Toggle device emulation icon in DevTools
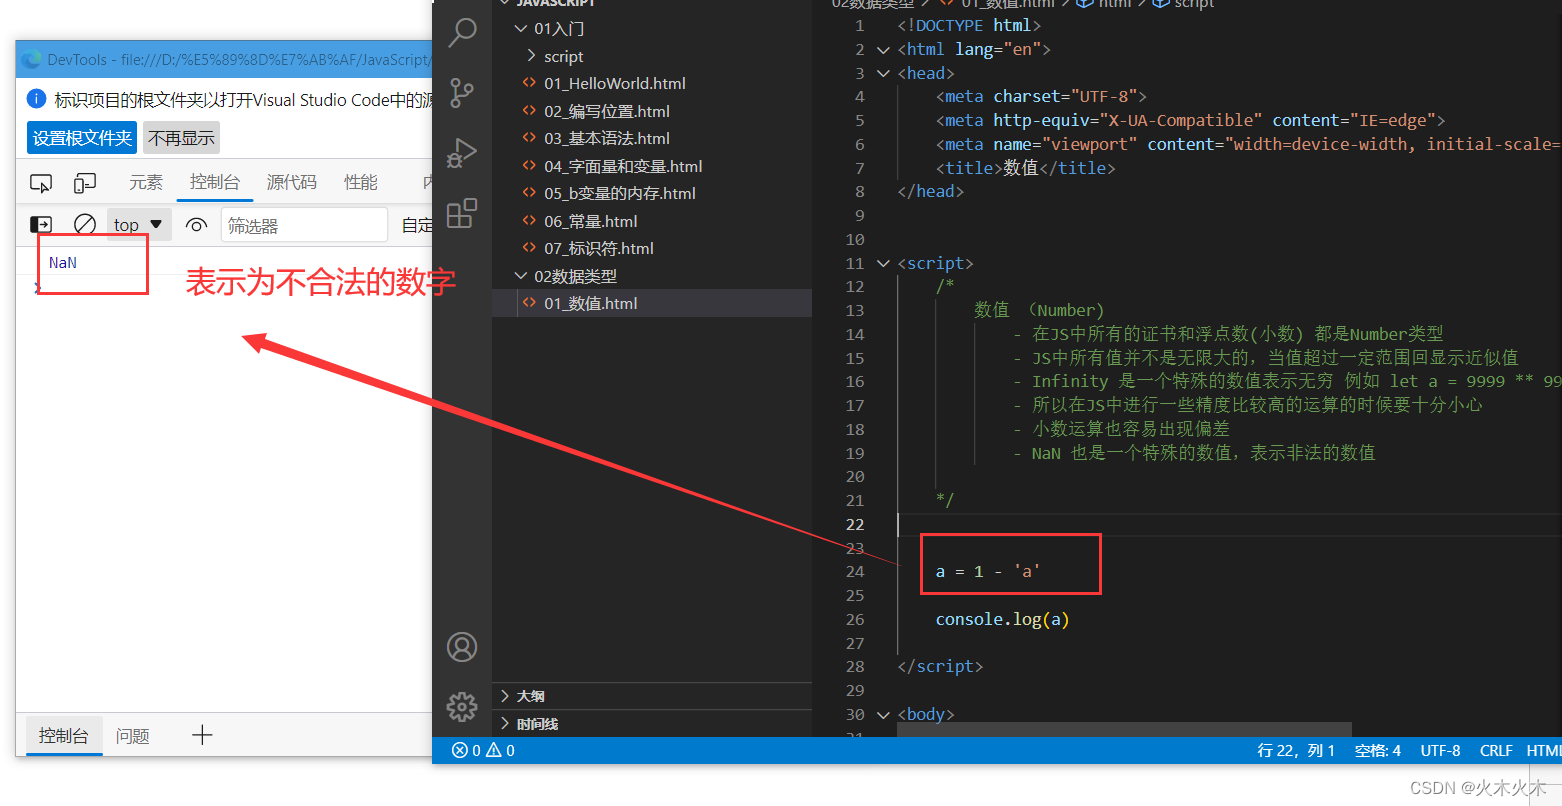Image resolution: width=1562 pixels, height=806 pixels. pos(85,183)
